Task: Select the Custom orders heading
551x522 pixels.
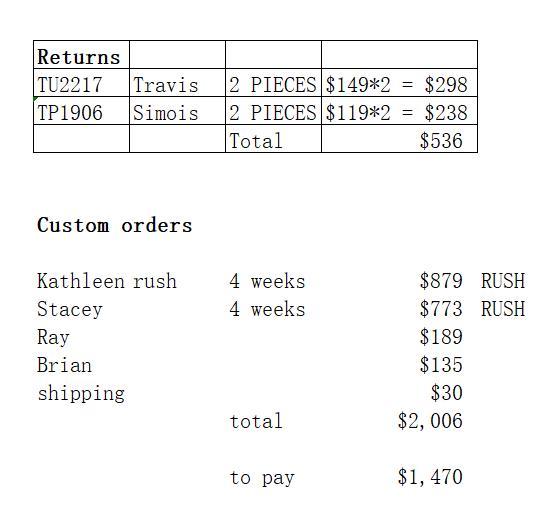Action: coord(115,225)
